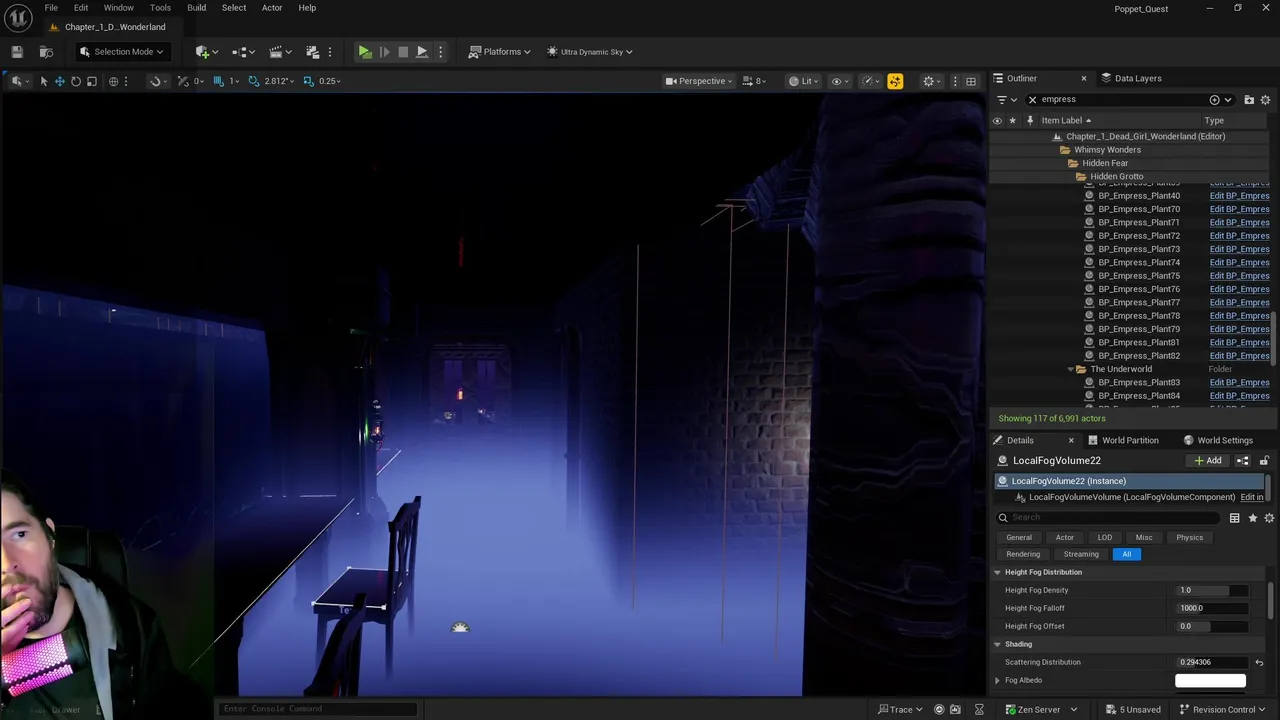
Task: Open the viewport settings gear menu
Action: [932, 81]
